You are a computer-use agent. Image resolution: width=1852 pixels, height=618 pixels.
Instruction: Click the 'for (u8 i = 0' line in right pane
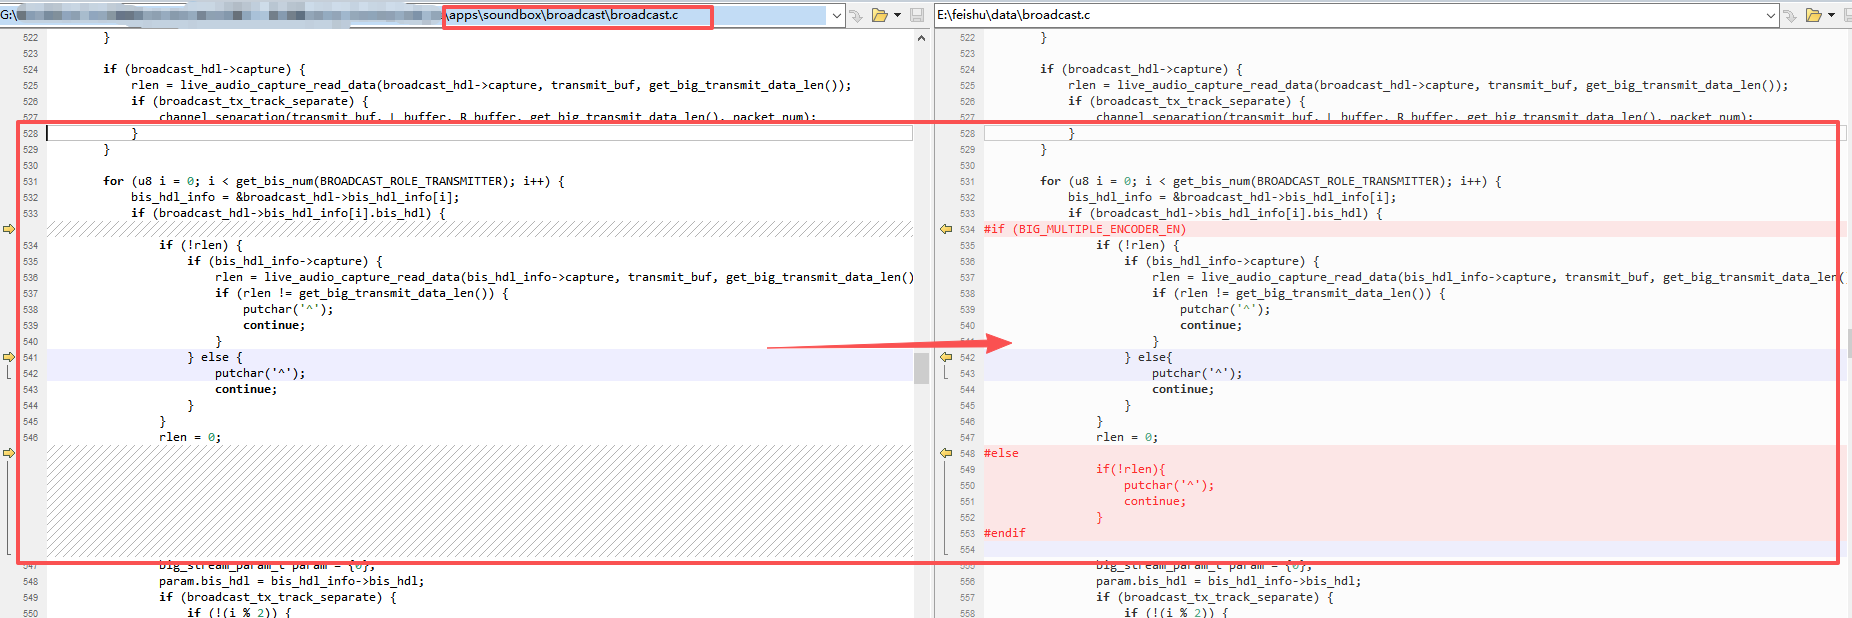click(1271, 181)
